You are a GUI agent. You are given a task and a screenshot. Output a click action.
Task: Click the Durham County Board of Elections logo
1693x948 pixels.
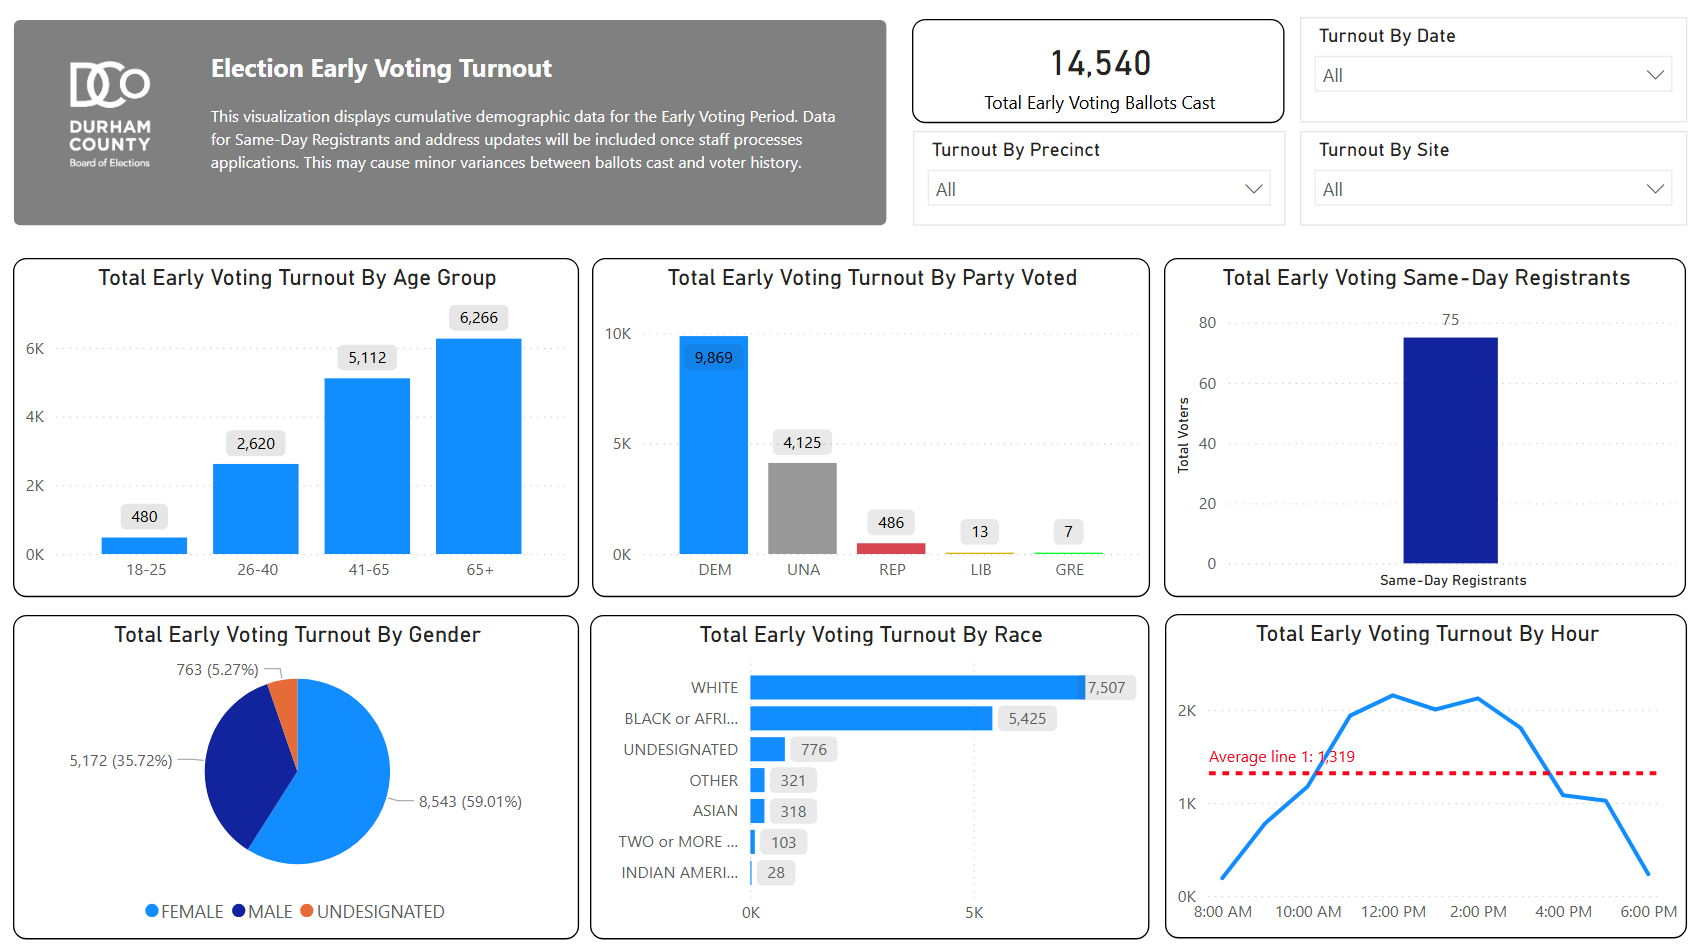pos(110,114)
